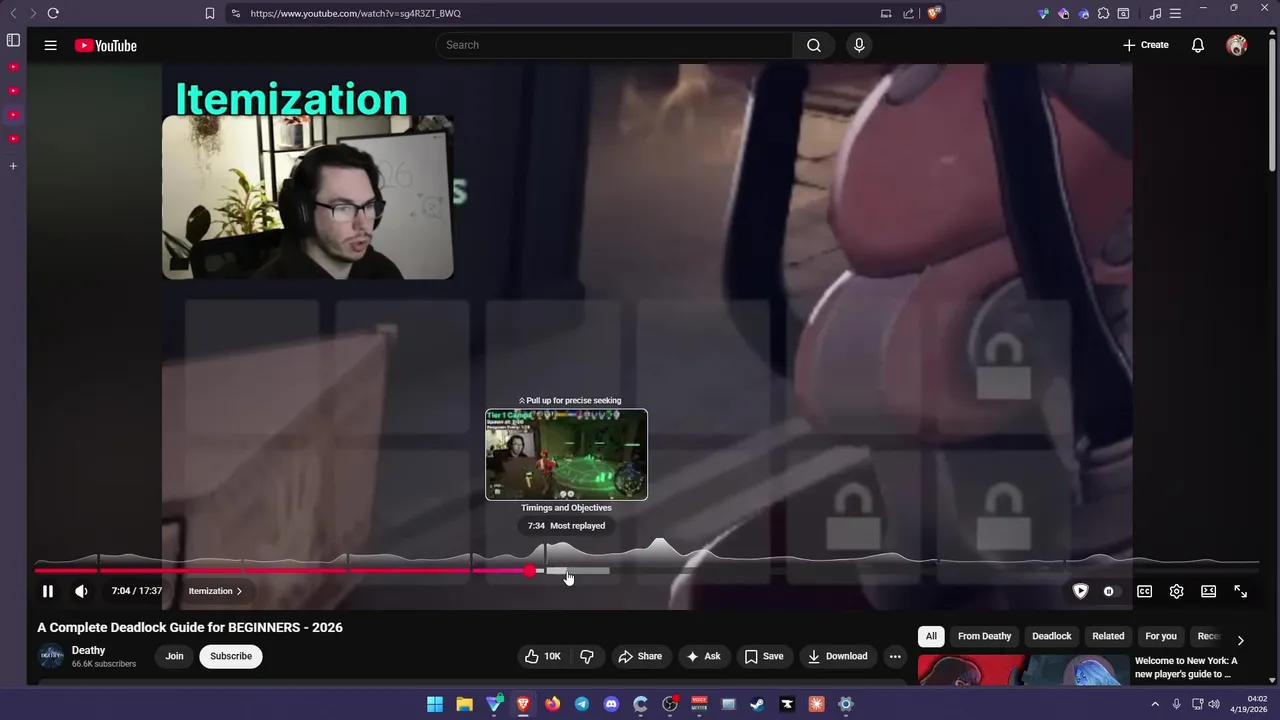The width and height of the screenshot is (1280, 720).
Task: Search with your voice microphone
Action: point(859,45)
